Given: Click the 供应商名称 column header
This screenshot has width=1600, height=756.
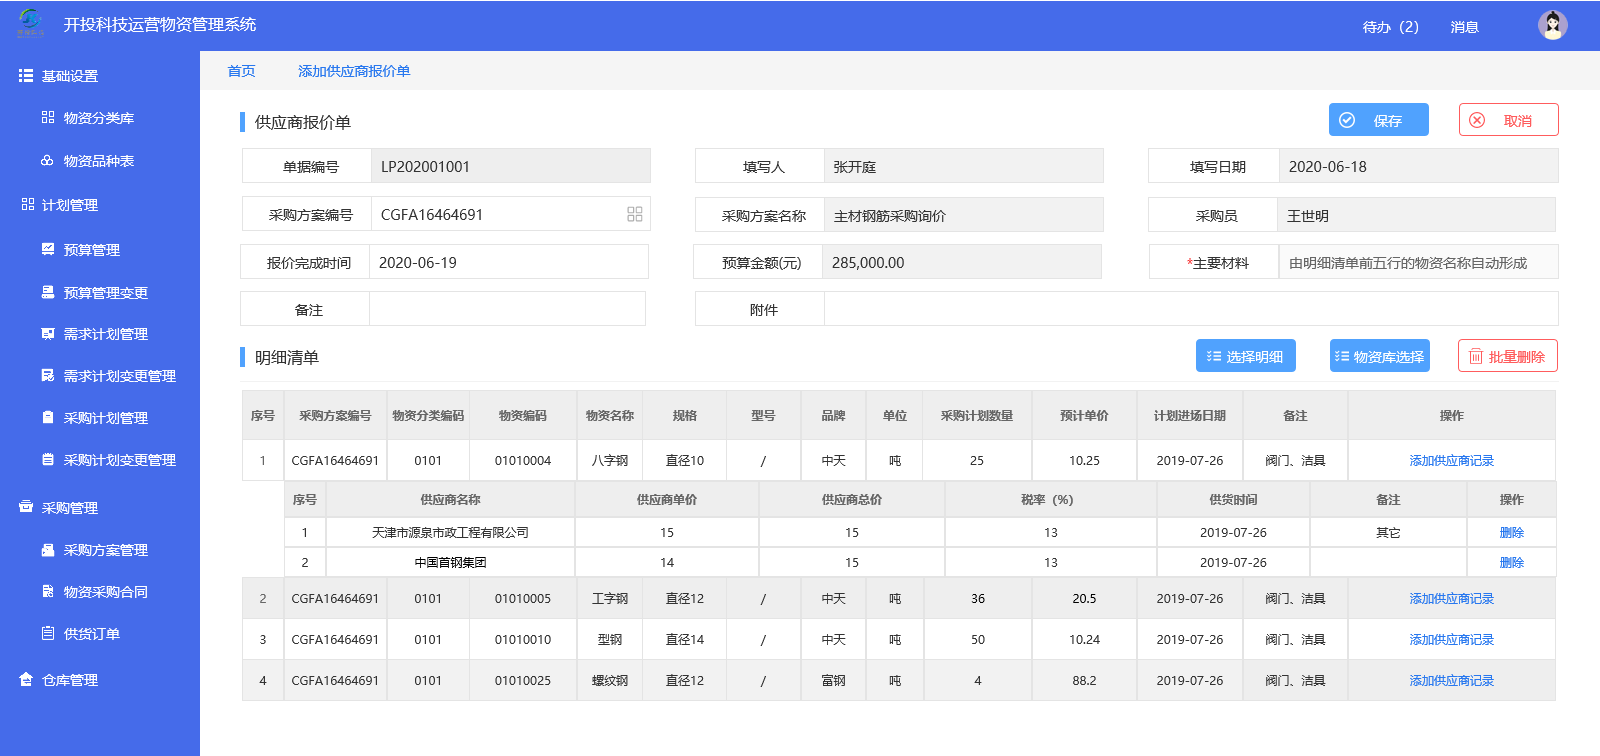Looking at the screenshot, I should coord(450,500).
